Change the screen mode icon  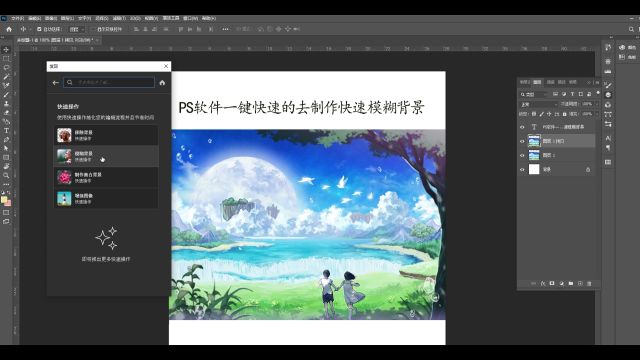pos(6,222)
